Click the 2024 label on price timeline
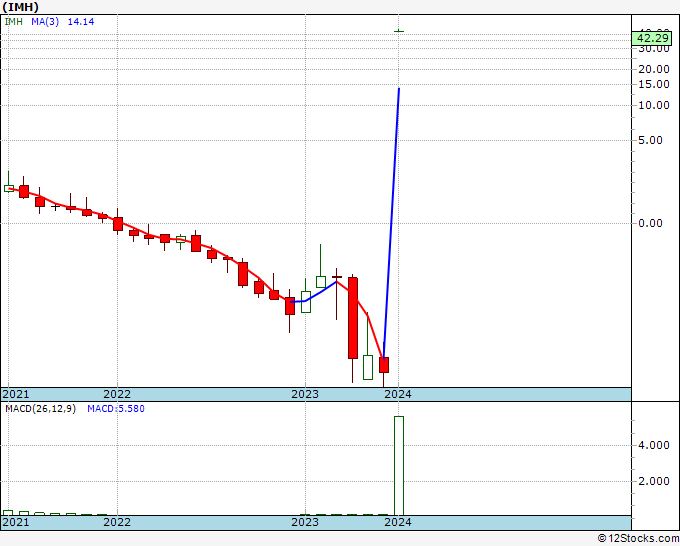 pyautogui.click(x=398, y=394)
